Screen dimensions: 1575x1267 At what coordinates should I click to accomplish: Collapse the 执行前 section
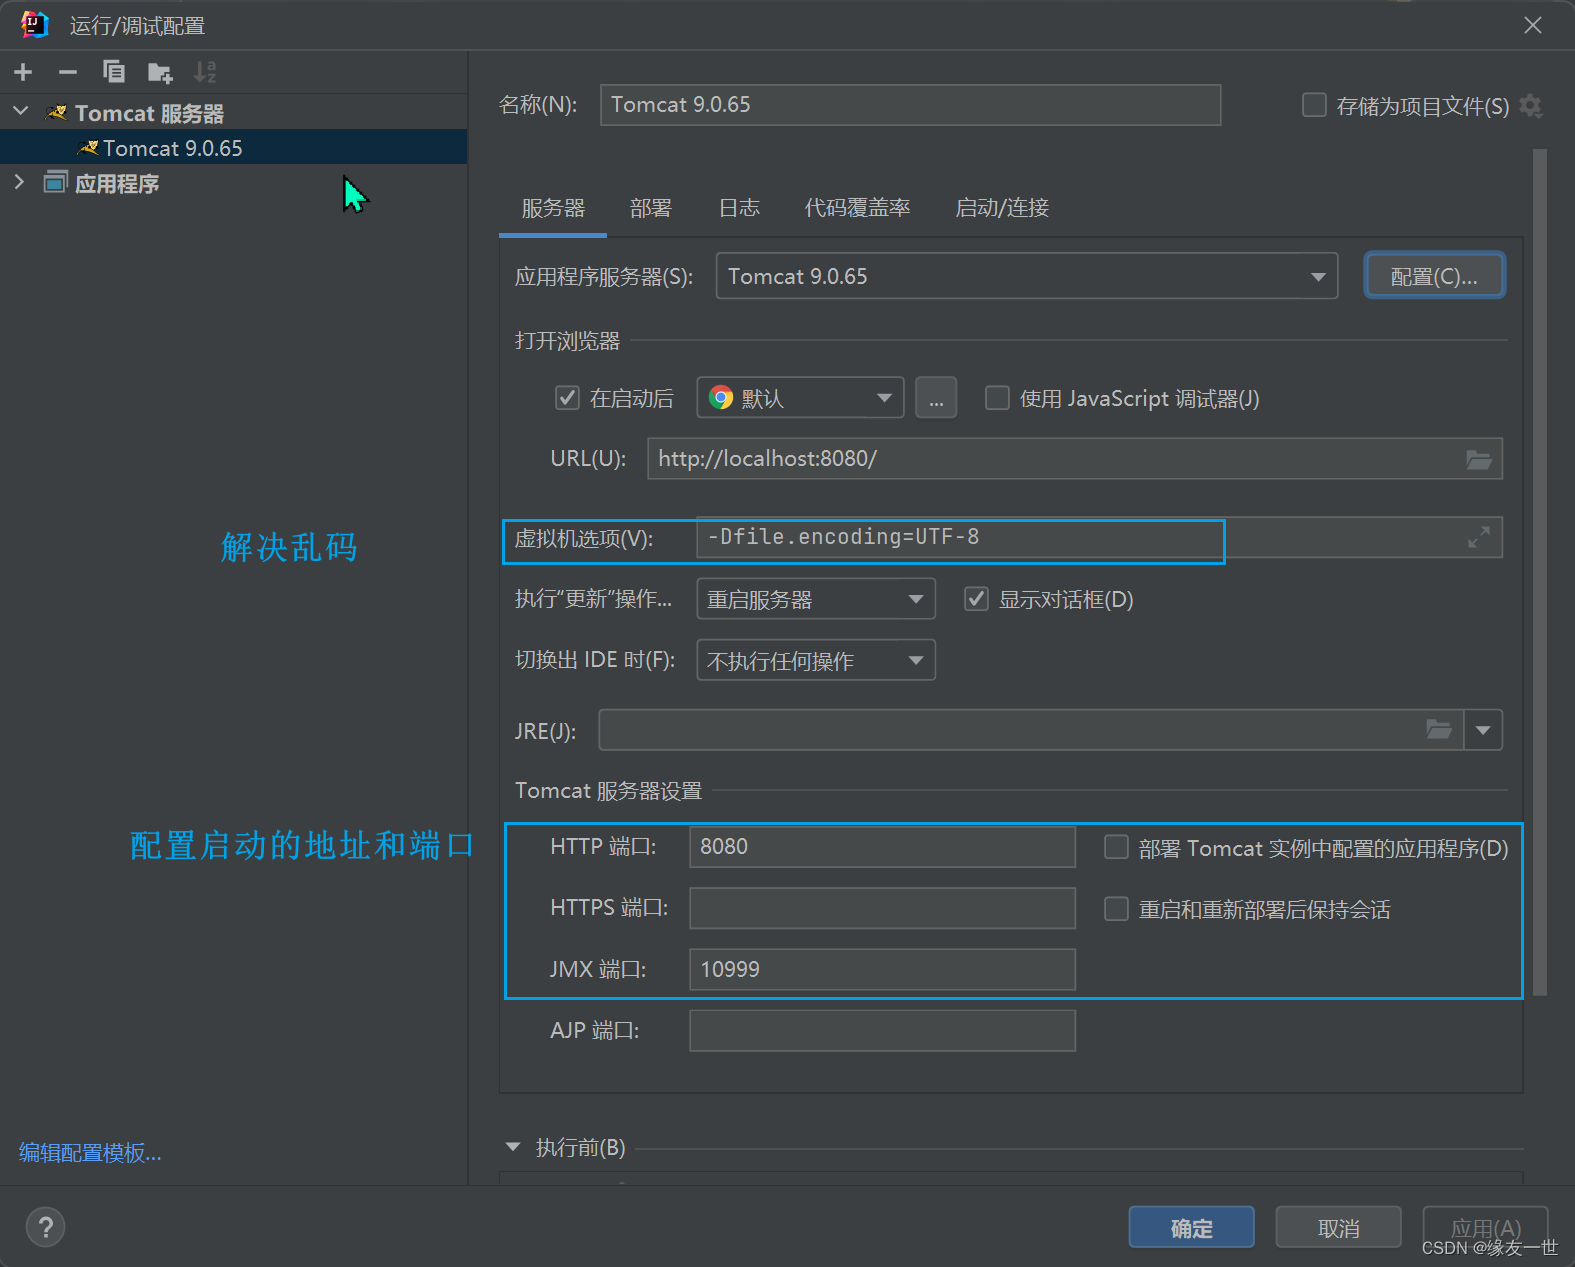(513, 1147)
